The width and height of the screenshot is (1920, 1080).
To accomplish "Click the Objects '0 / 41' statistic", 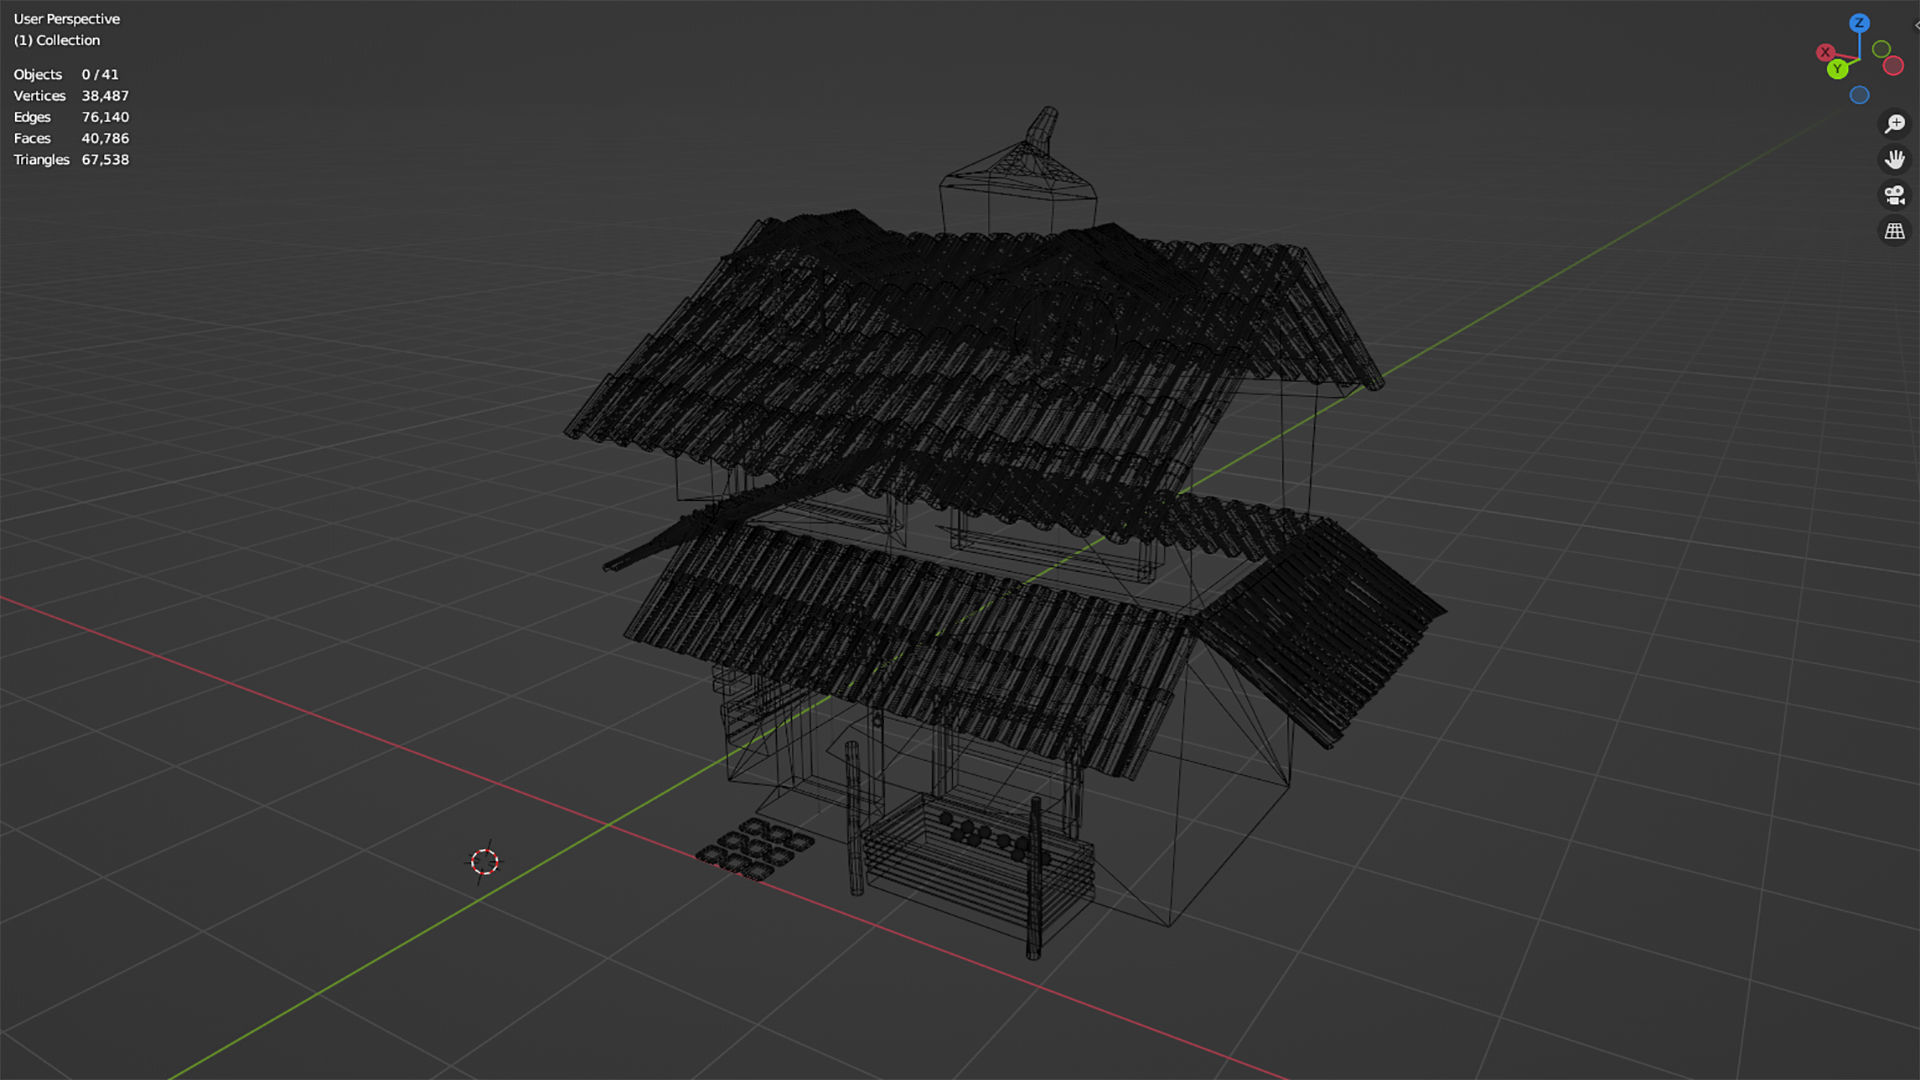I will tap(100, 75).
